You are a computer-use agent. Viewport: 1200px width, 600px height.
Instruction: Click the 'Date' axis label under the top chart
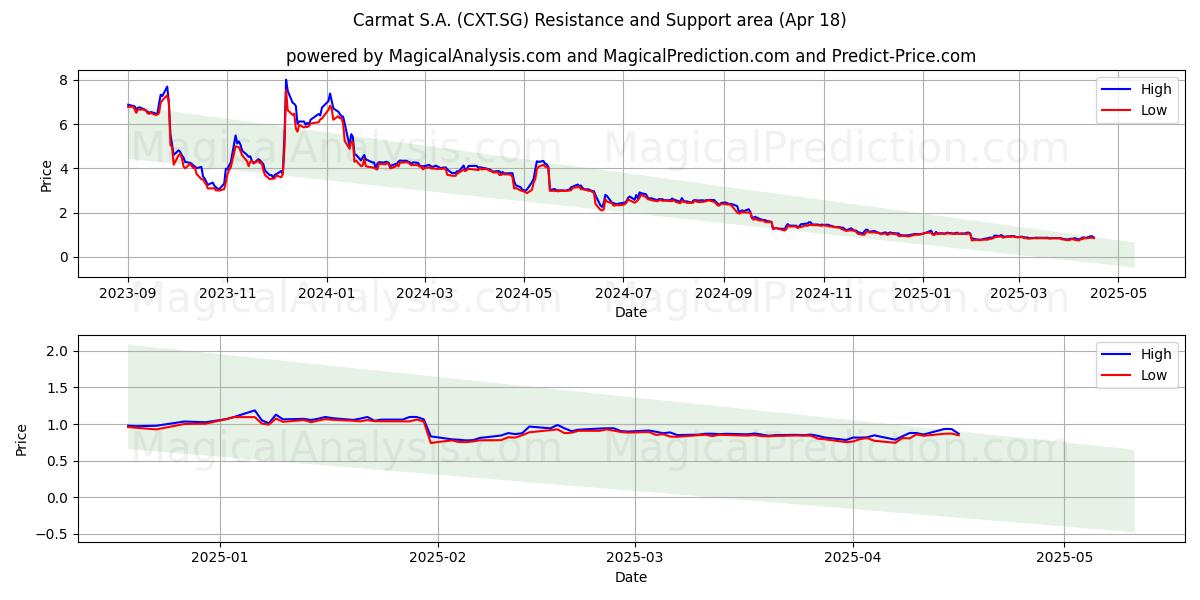(631, 312)
